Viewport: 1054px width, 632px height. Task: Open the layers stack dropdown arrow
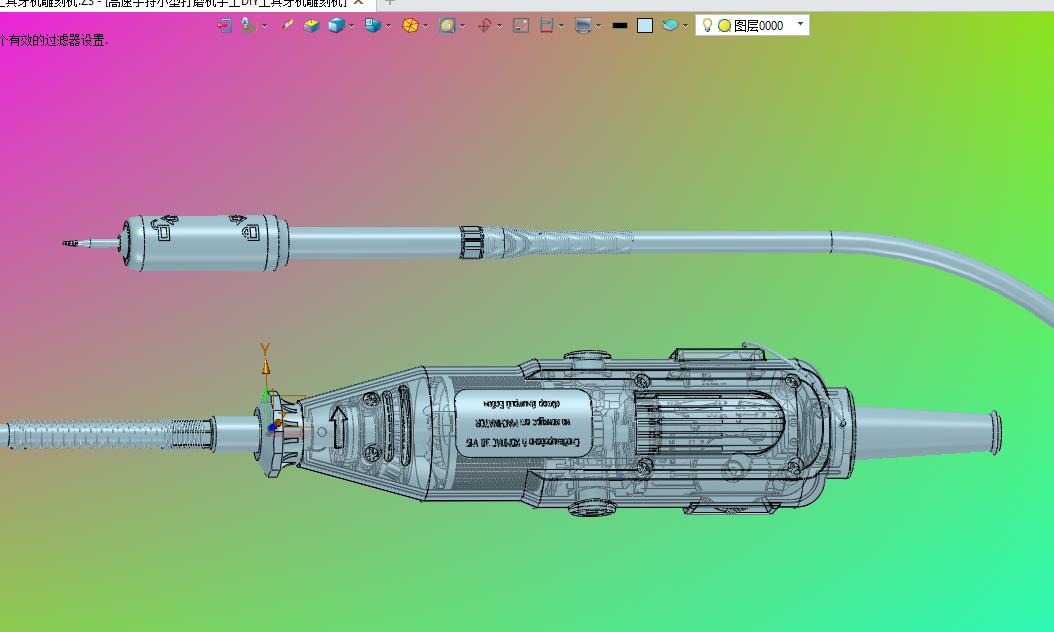point(686,26)
